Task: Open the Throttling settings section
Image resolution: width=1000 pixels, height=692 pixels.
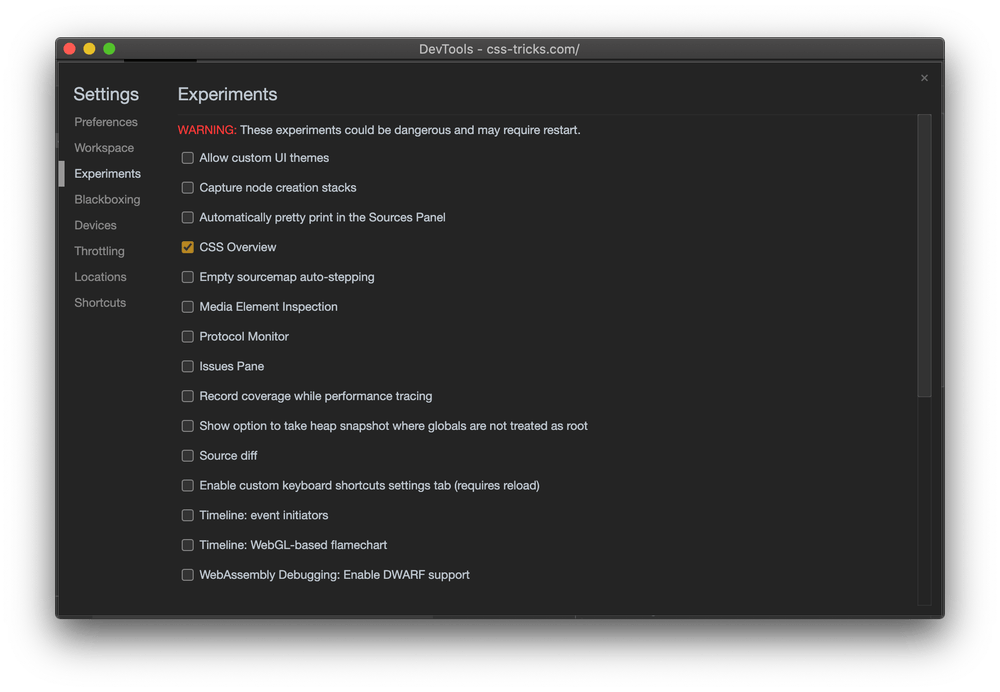Action: (99, 251)
